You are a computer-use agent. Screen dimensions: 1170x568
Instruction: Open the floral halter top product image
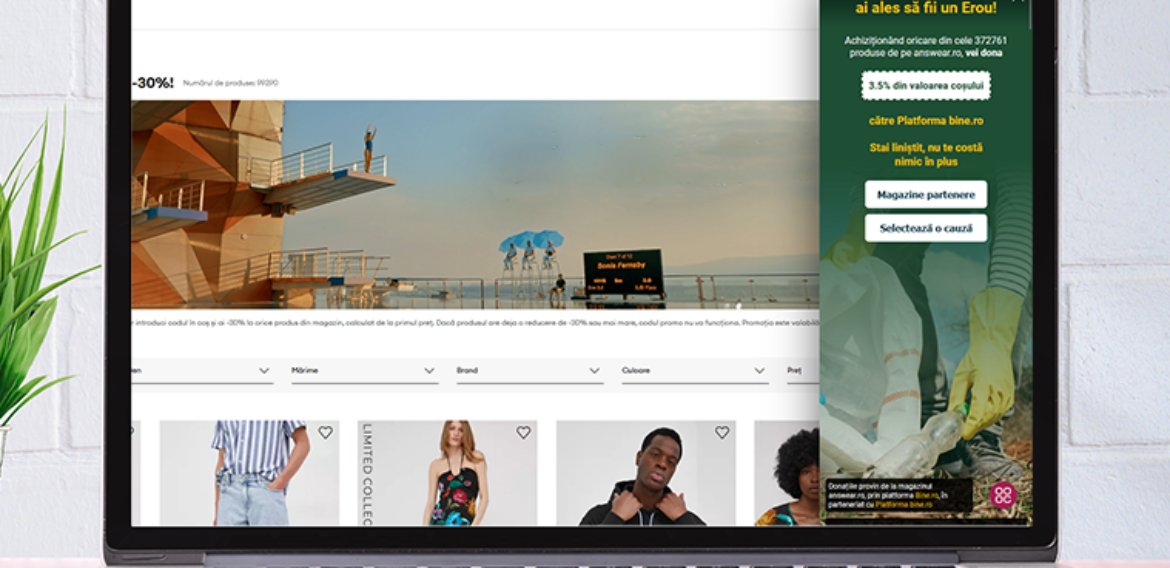click(x=447, y=473)
